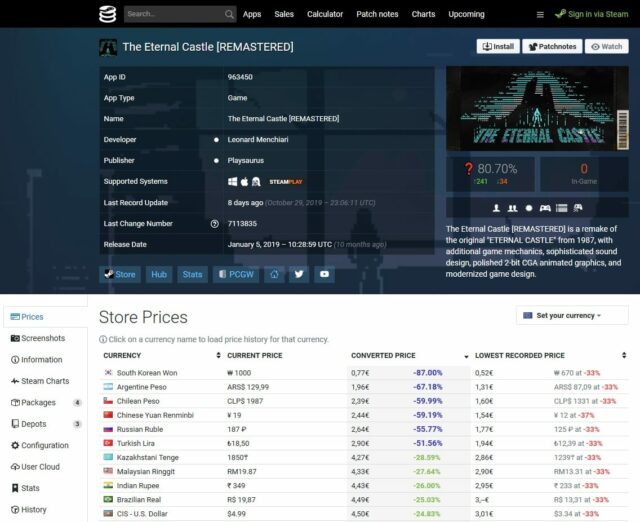The height and width of the screenshot is (522, 640).
Task: Open the game's YouTube channel icon
Action: [x=324, y=273]
